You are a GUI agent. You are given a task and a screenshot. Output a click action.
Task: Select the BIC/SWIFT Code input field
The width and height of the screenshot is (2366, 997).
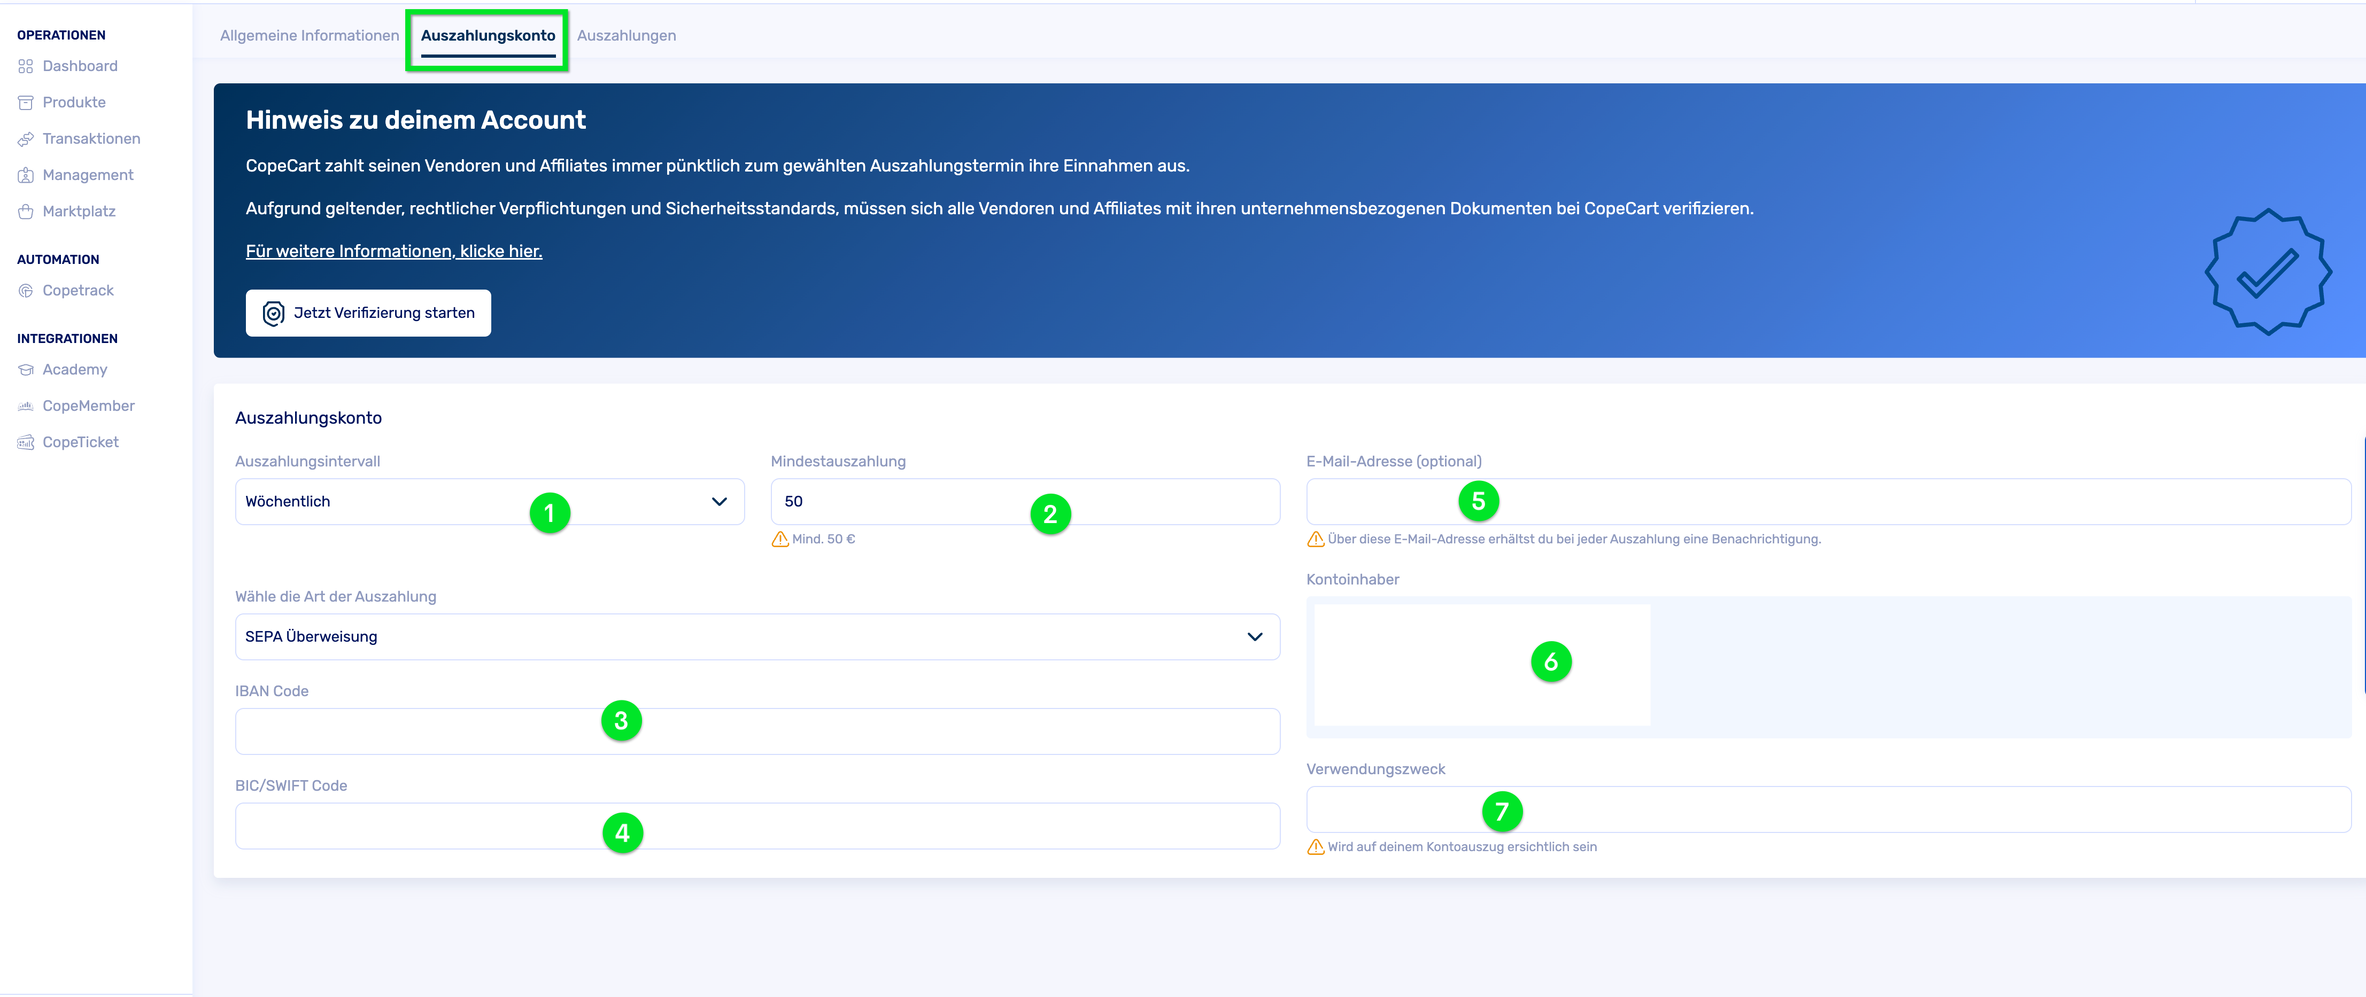point(757,826)
